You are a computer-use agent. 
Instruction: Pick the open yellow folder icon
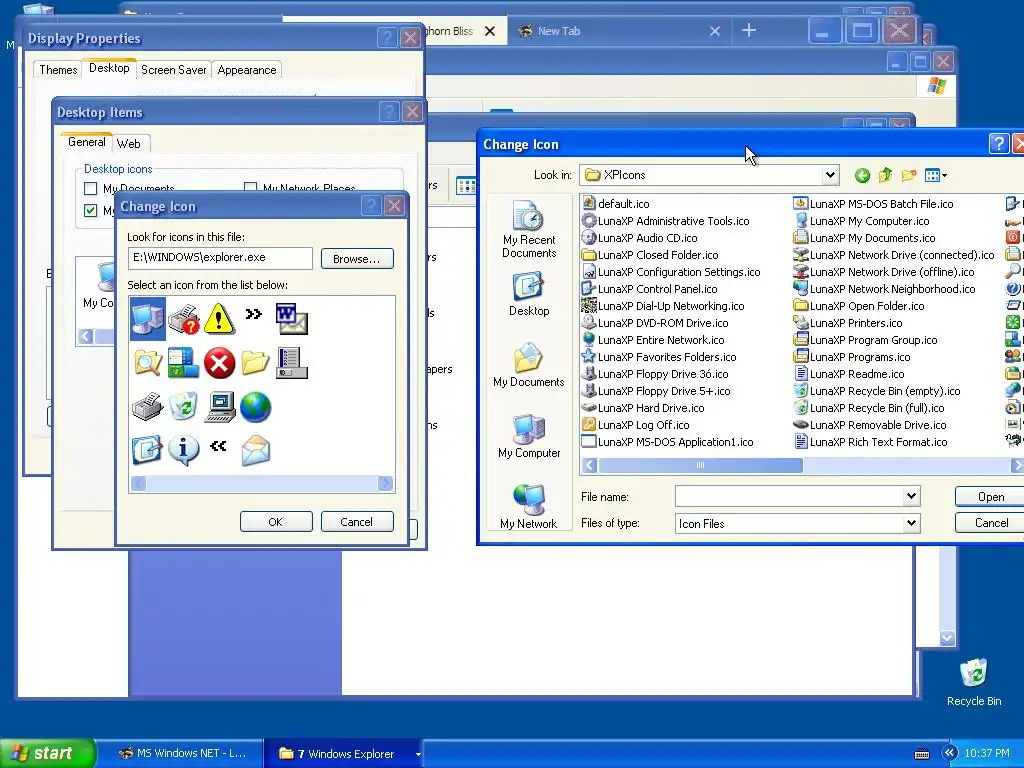[x=255, y=362]
